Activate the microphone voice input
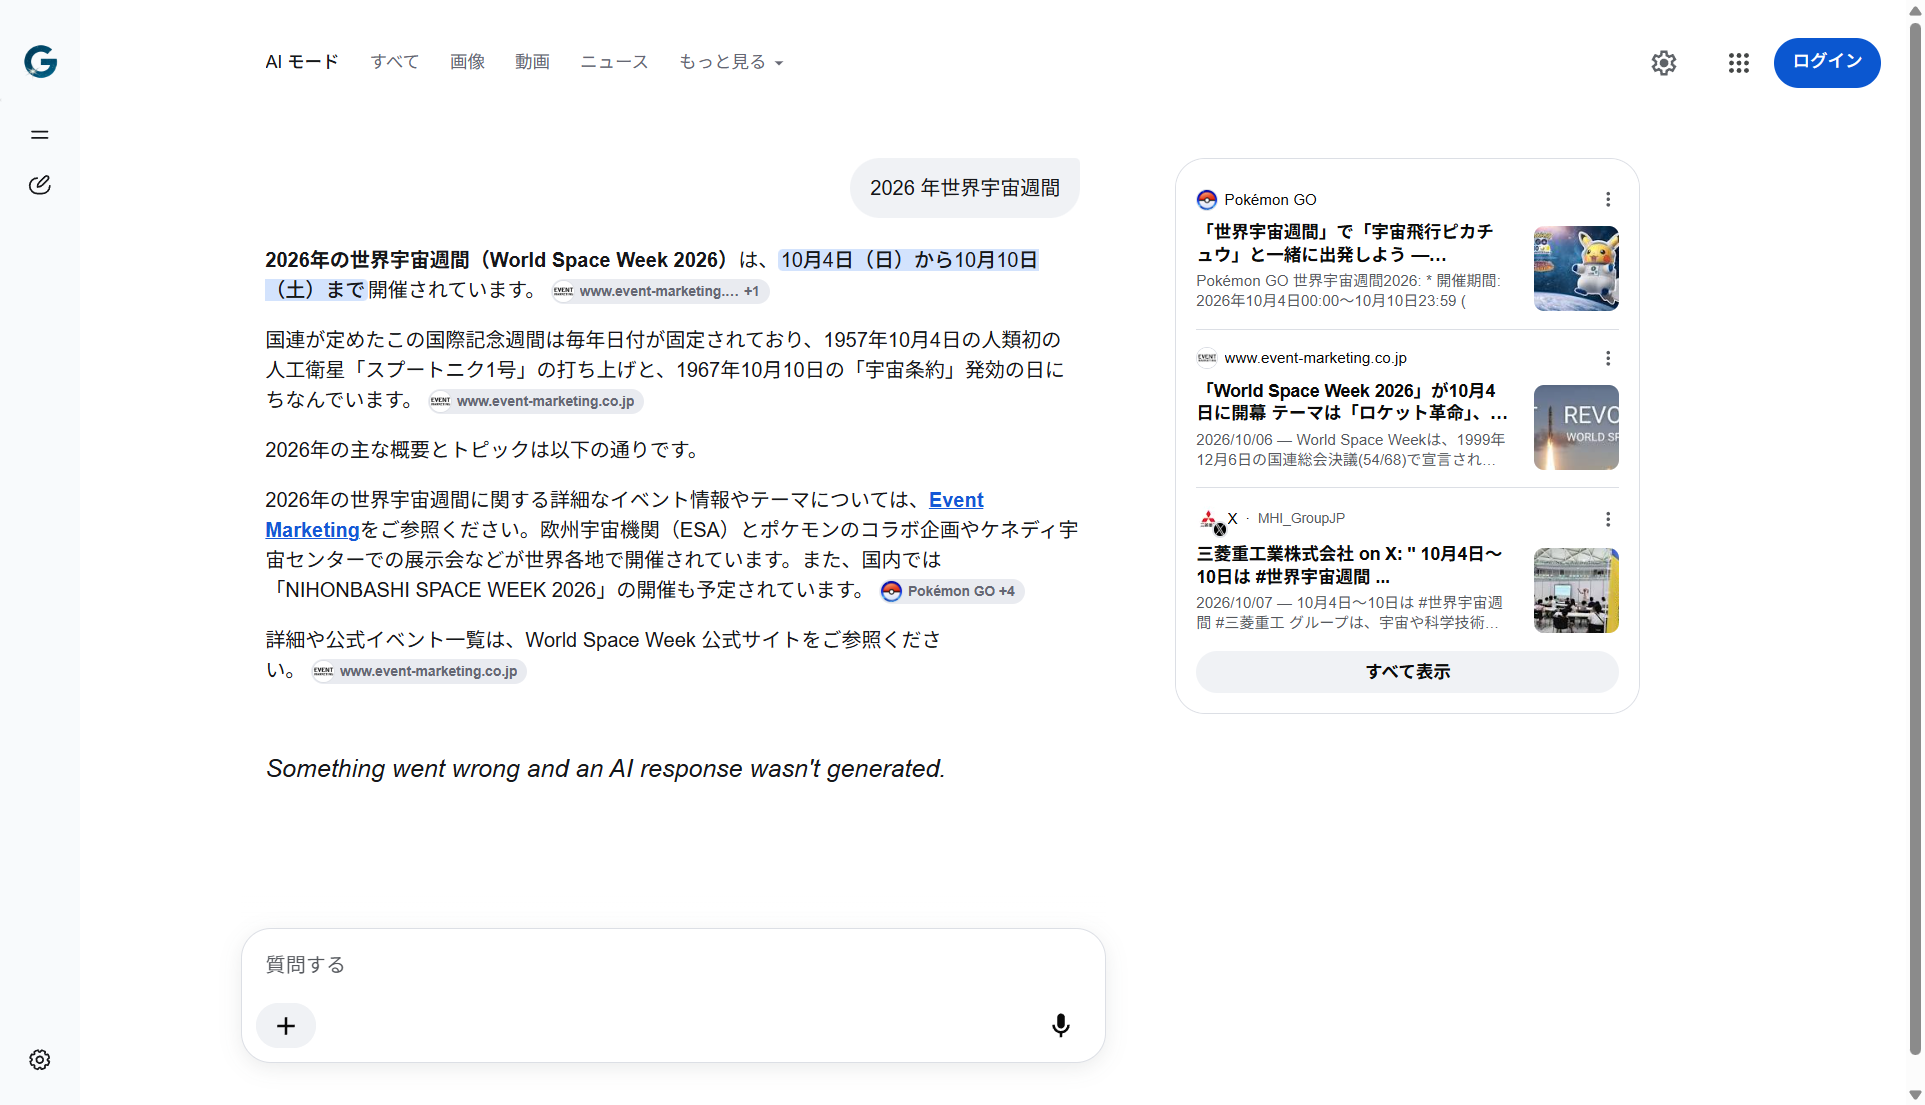Image resolution: width=1925 pixels, height=1105 pixels. pos(1061,1026)
